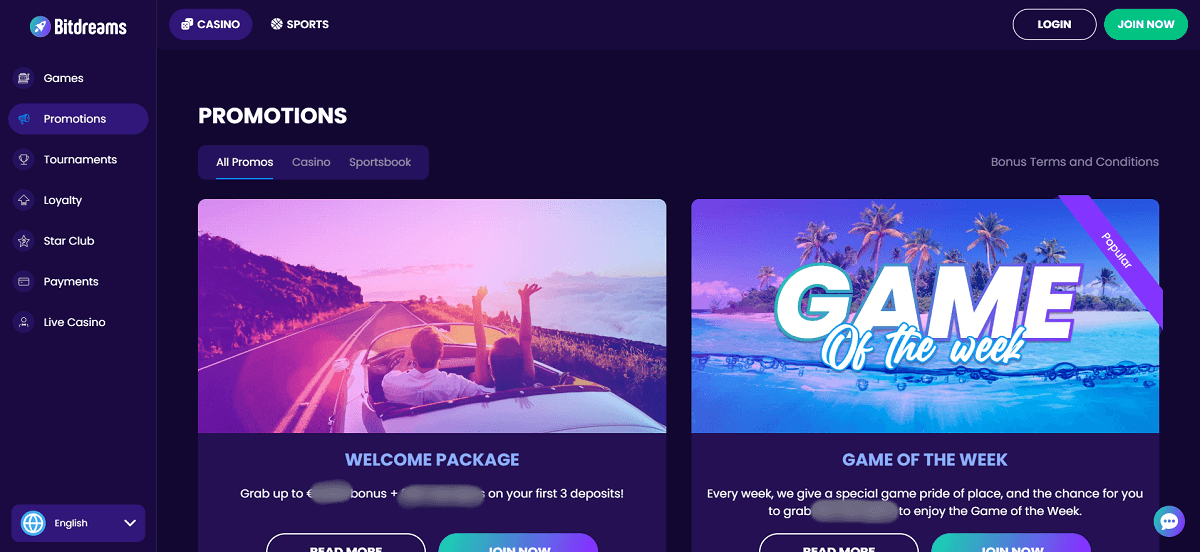The image size is (1200, 552).
Task: Open the live chat bubble icon
Action: point(1169,521)
